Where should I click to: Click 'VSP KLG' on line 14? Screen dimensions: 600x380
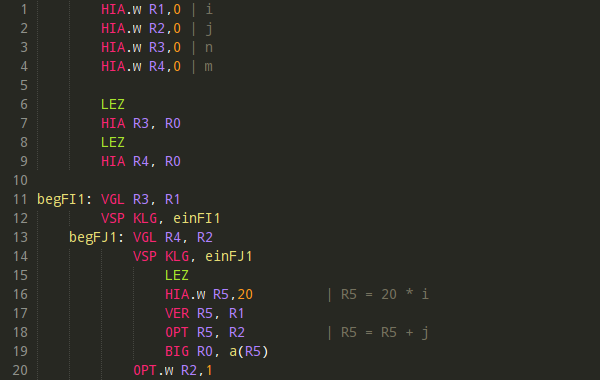coord(161,256)
